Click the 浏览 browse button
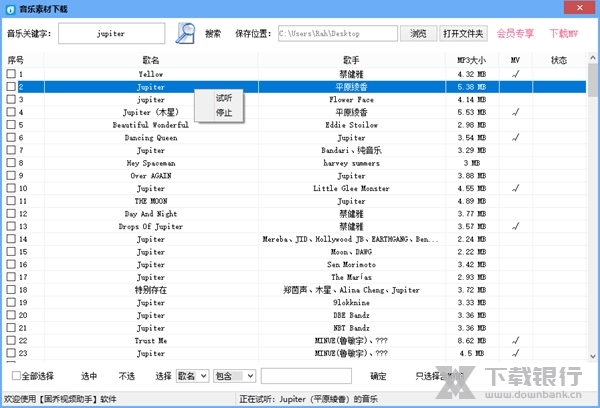The image size is (600, 408). 418,34
